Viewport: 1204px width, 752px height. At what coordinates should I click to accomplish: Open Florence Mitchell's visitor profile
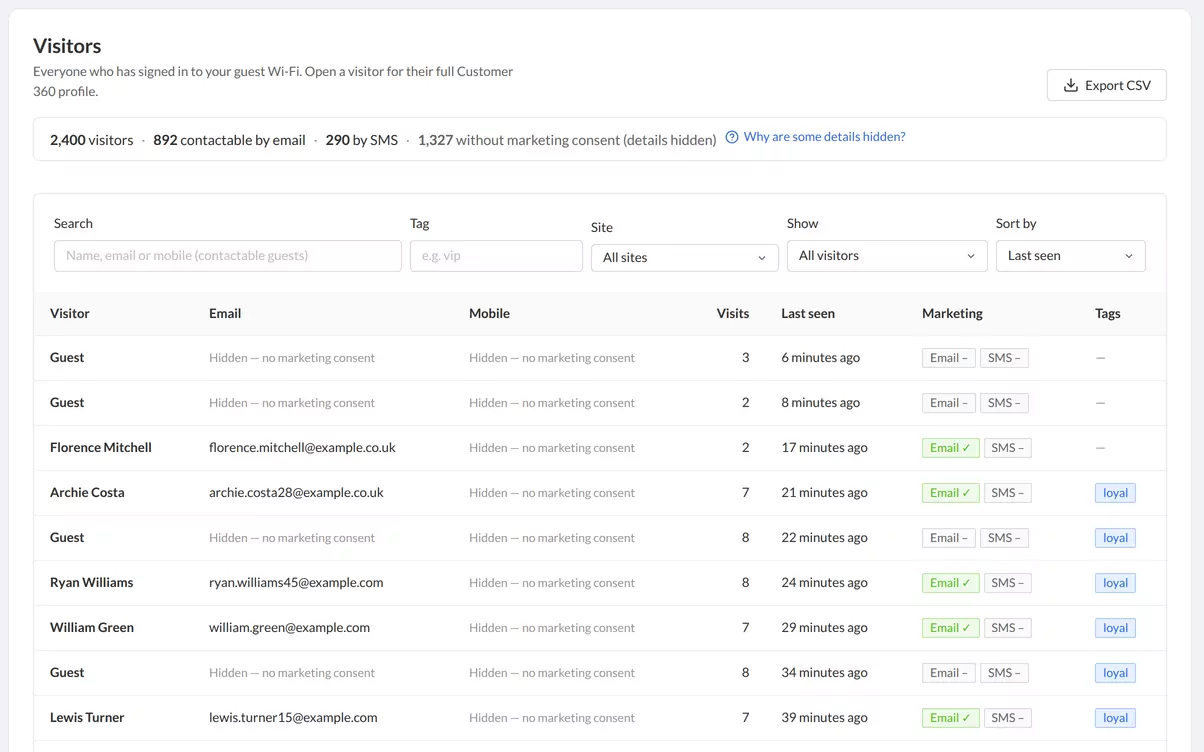point(101,447)
